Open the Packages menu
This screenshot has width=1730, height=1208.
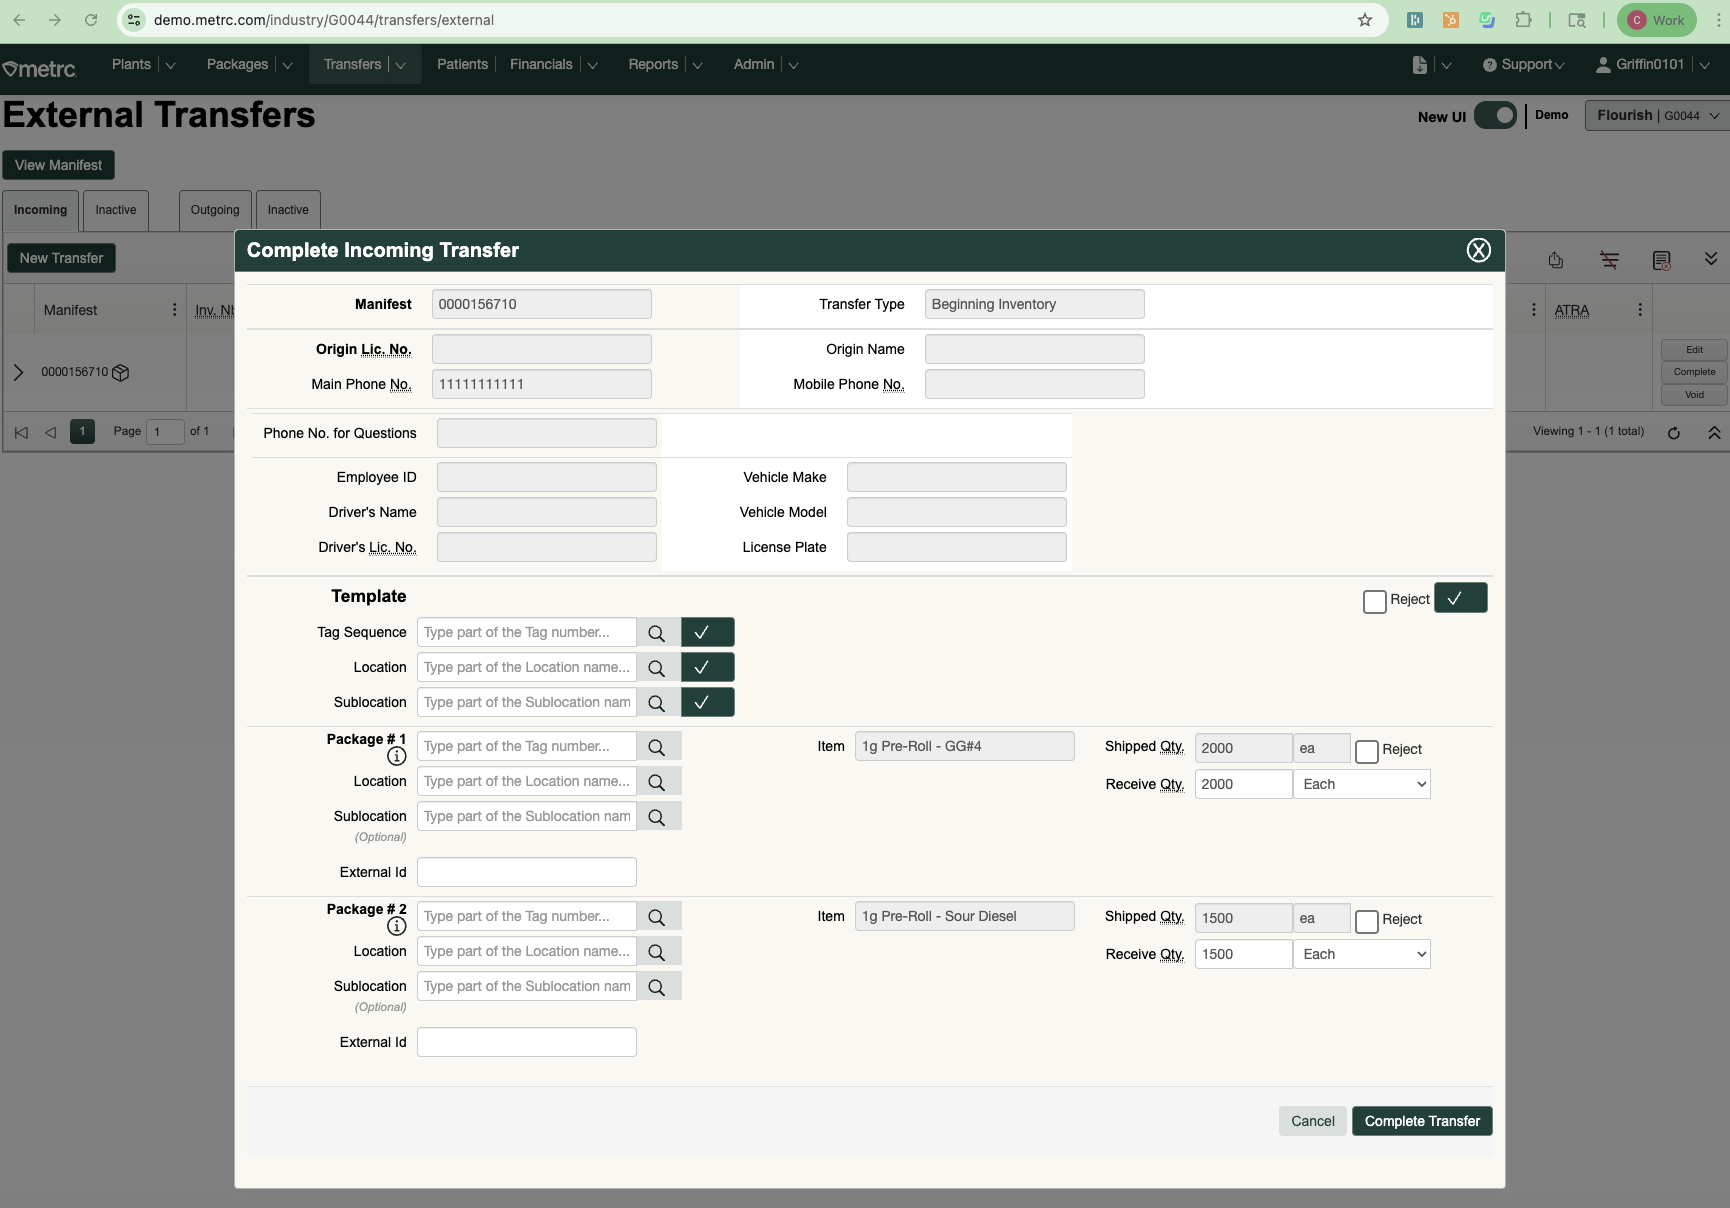238,65
